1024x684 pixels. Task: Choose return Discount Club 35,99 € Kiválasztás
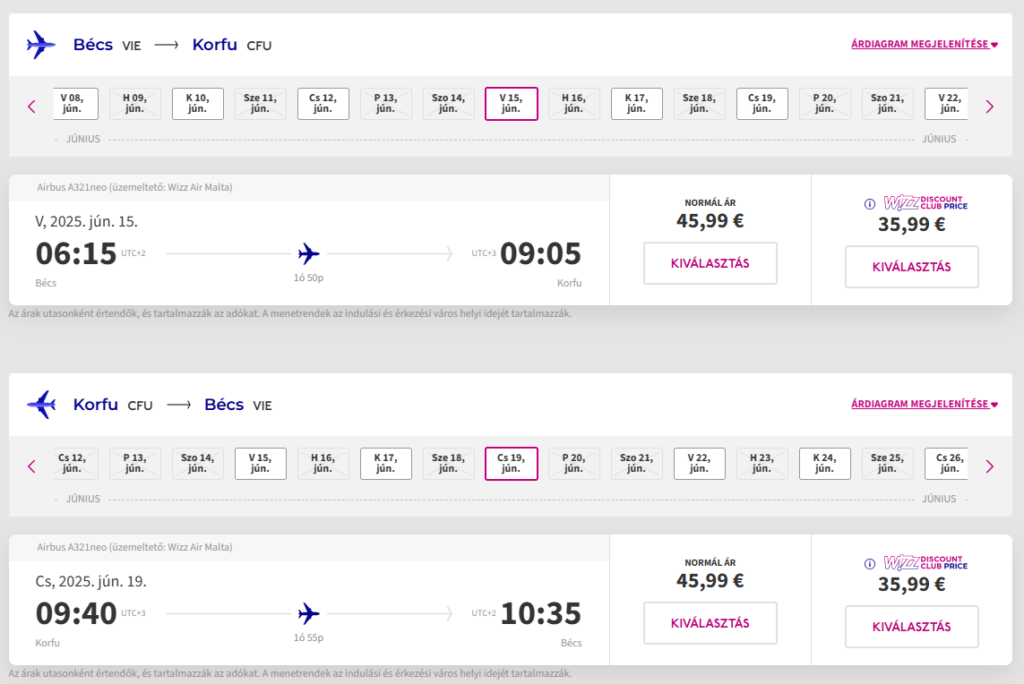912,627
